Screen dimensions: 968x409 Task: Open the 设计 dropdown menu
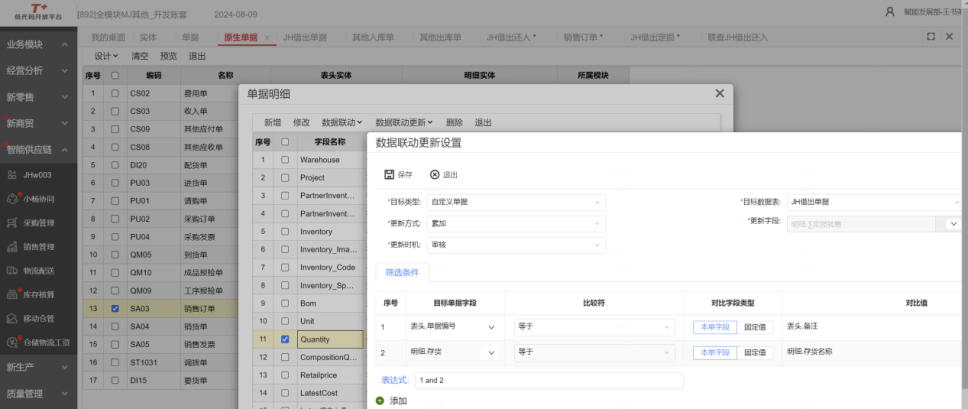click(106, 56)
